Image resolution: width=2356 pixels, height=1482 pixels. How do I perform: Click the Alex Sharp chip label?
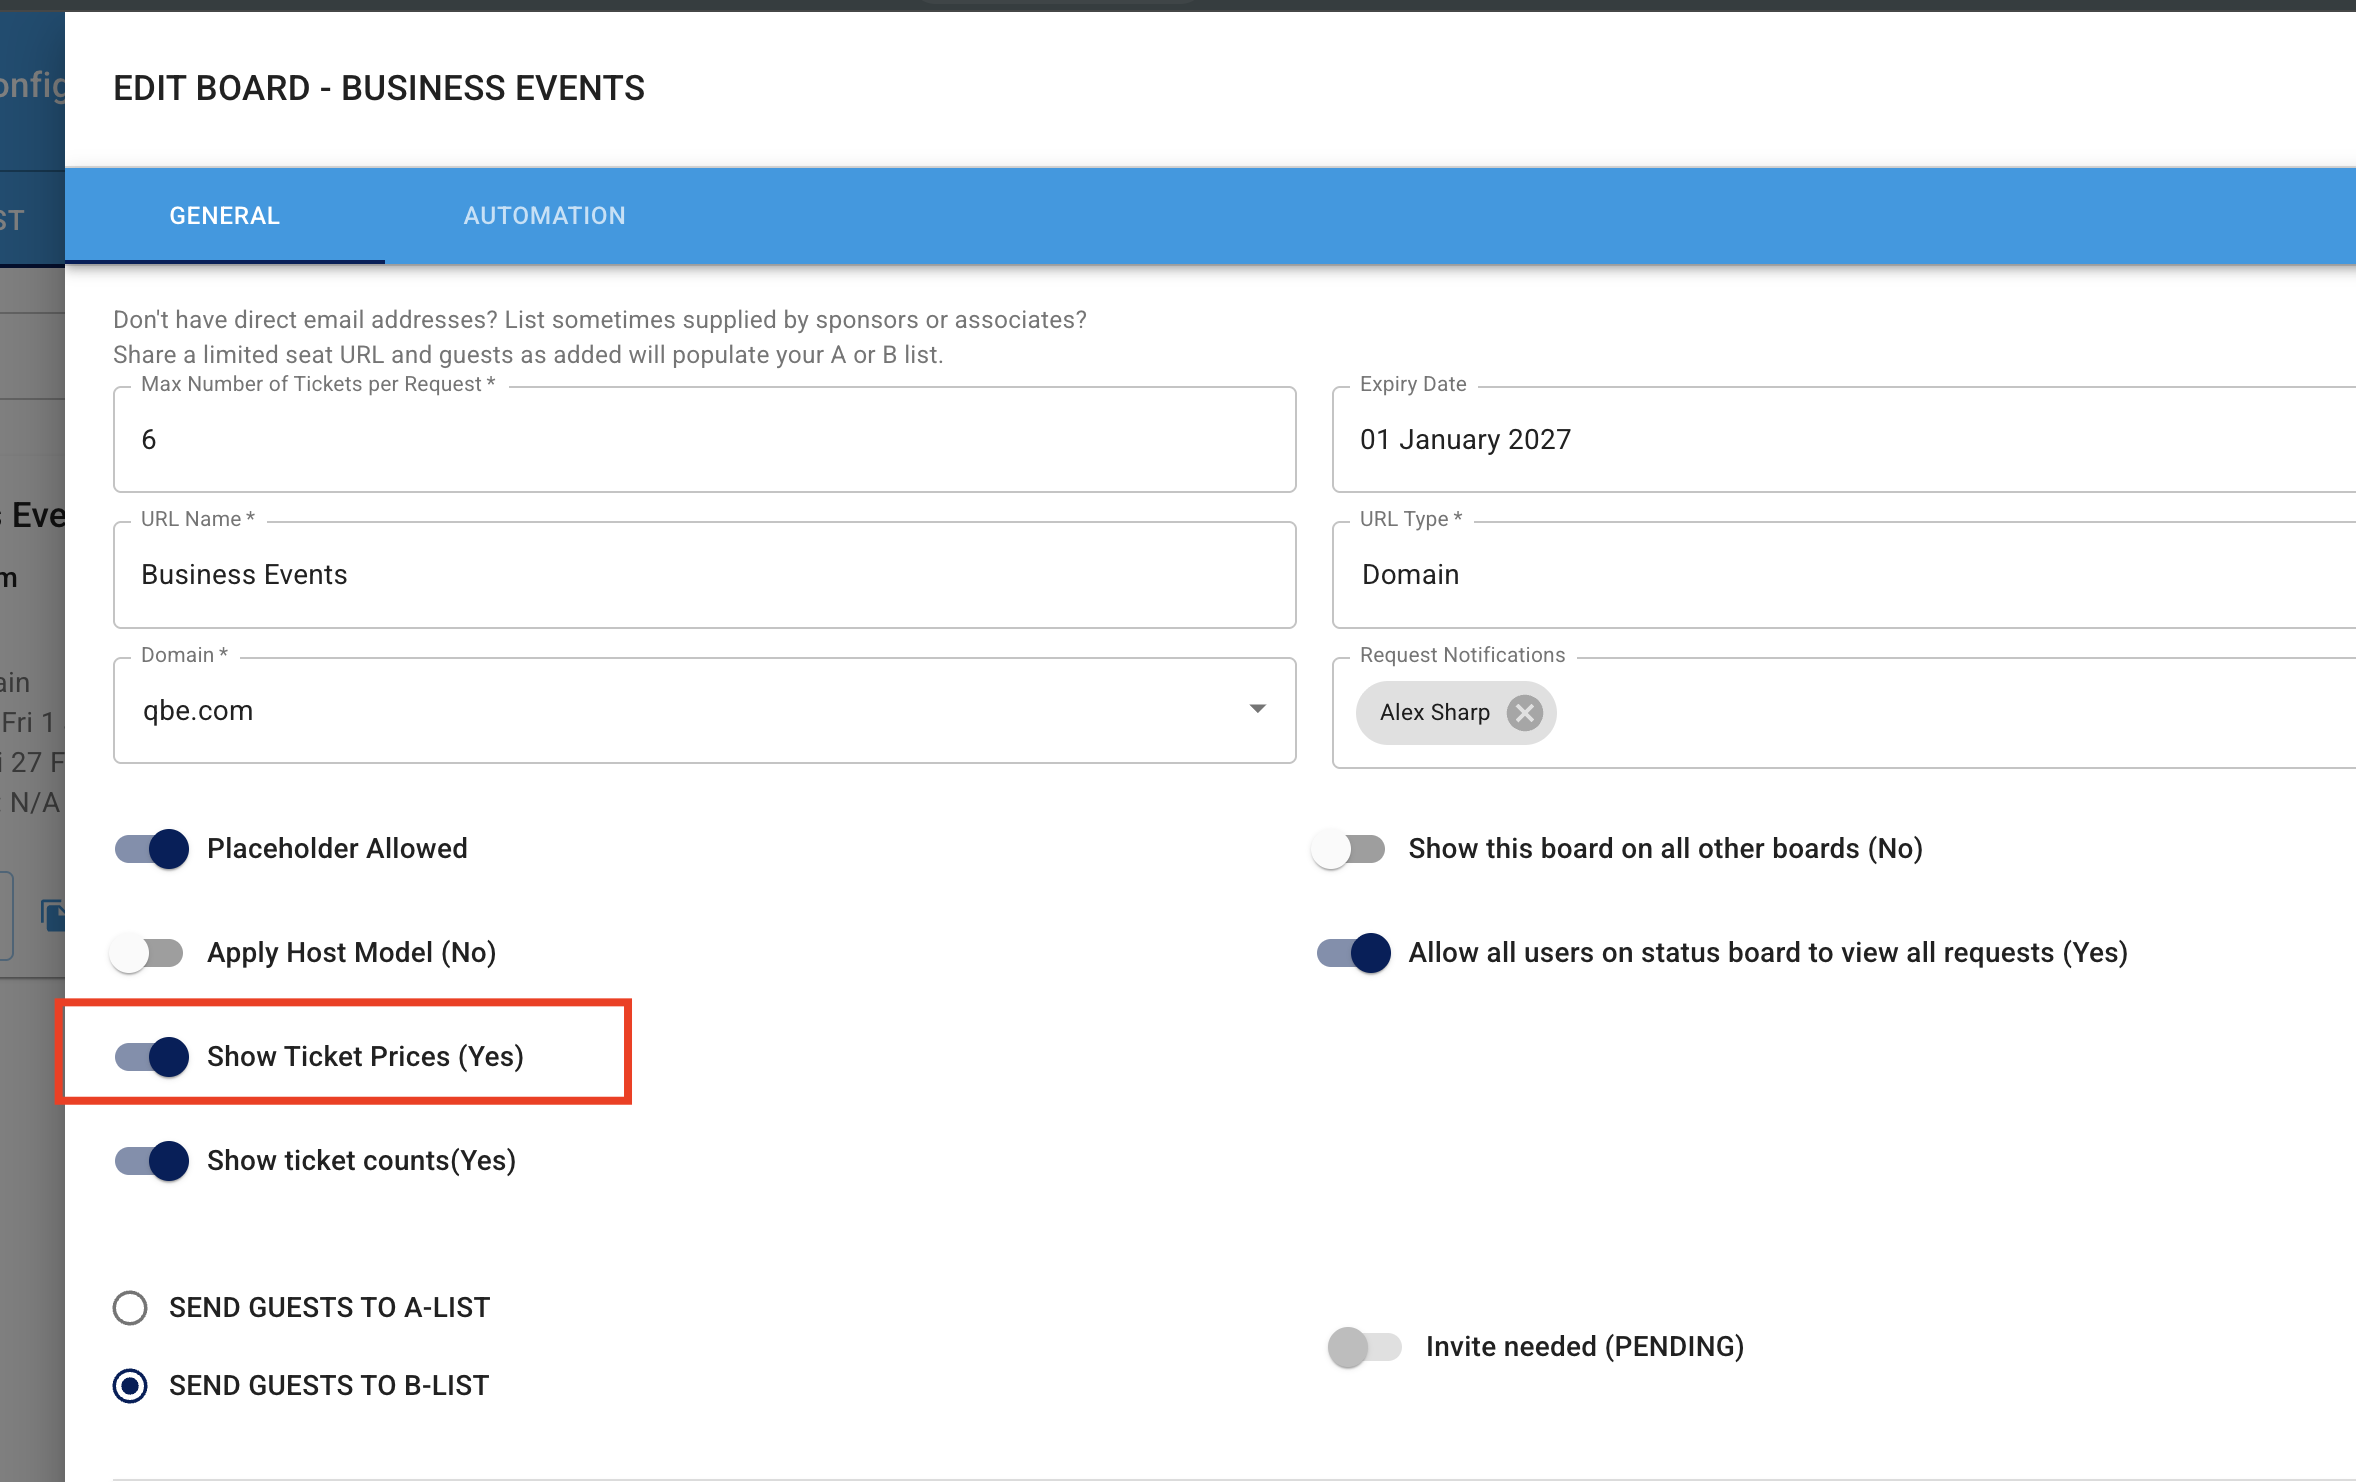click(x=1434, y=713)
